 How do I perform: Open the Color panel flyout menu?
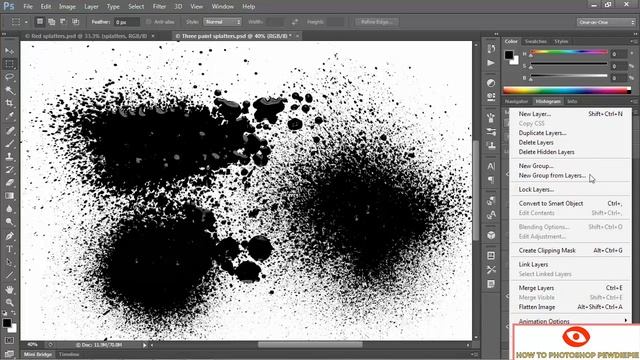(x=633, y=41)
